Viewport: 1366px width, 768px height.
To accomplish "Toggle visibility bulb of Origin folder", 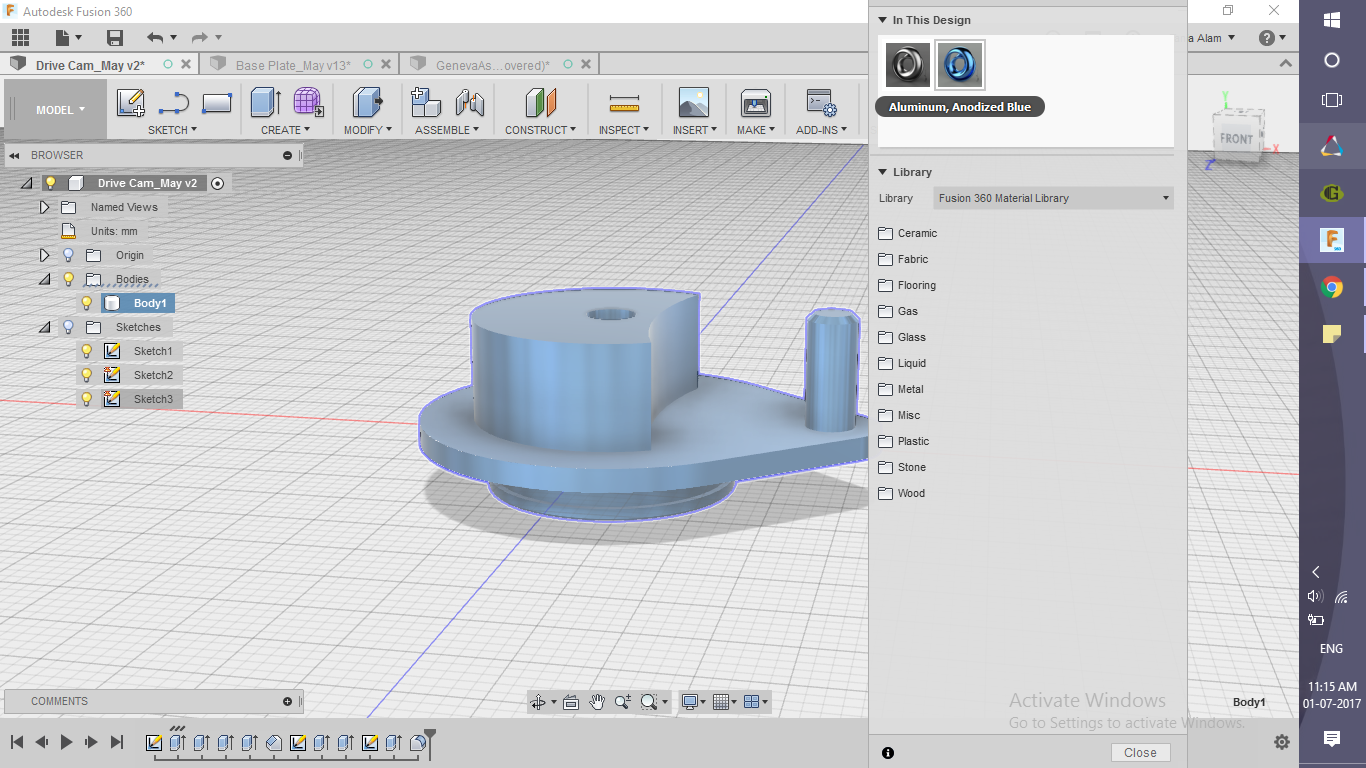I will click(68, 255).
